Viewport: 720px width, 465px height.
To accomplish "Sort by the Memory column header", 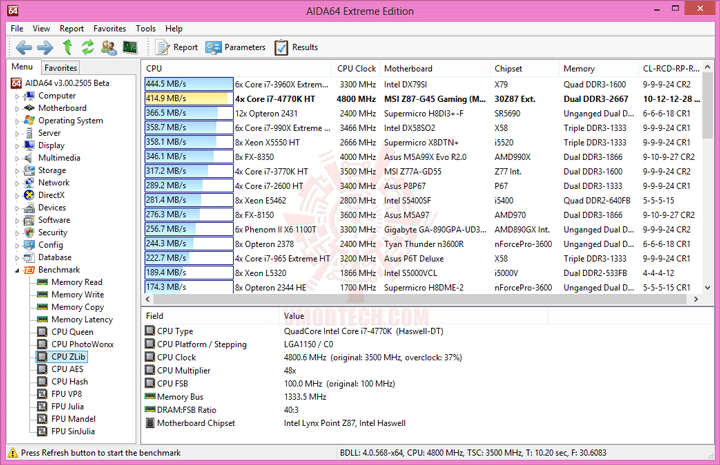I will [x=599, y=68].
